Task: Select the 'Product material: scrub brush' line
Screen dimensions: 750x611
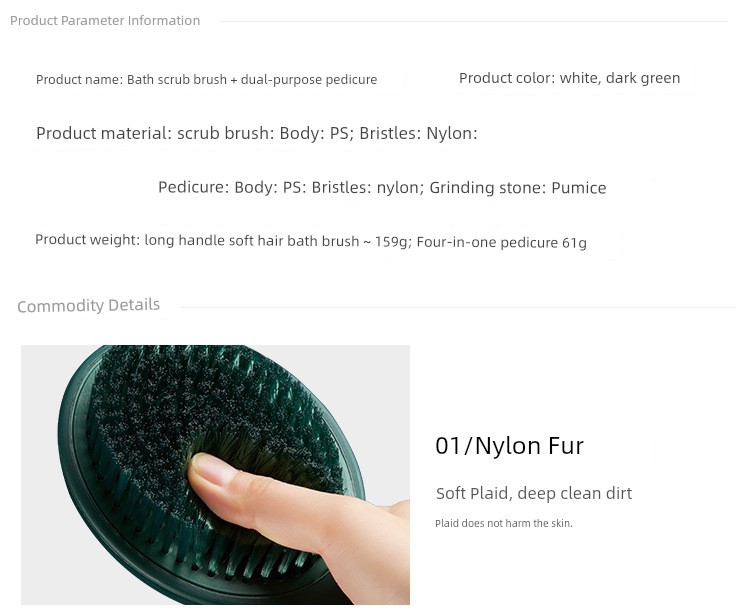Action: [257, 133]
